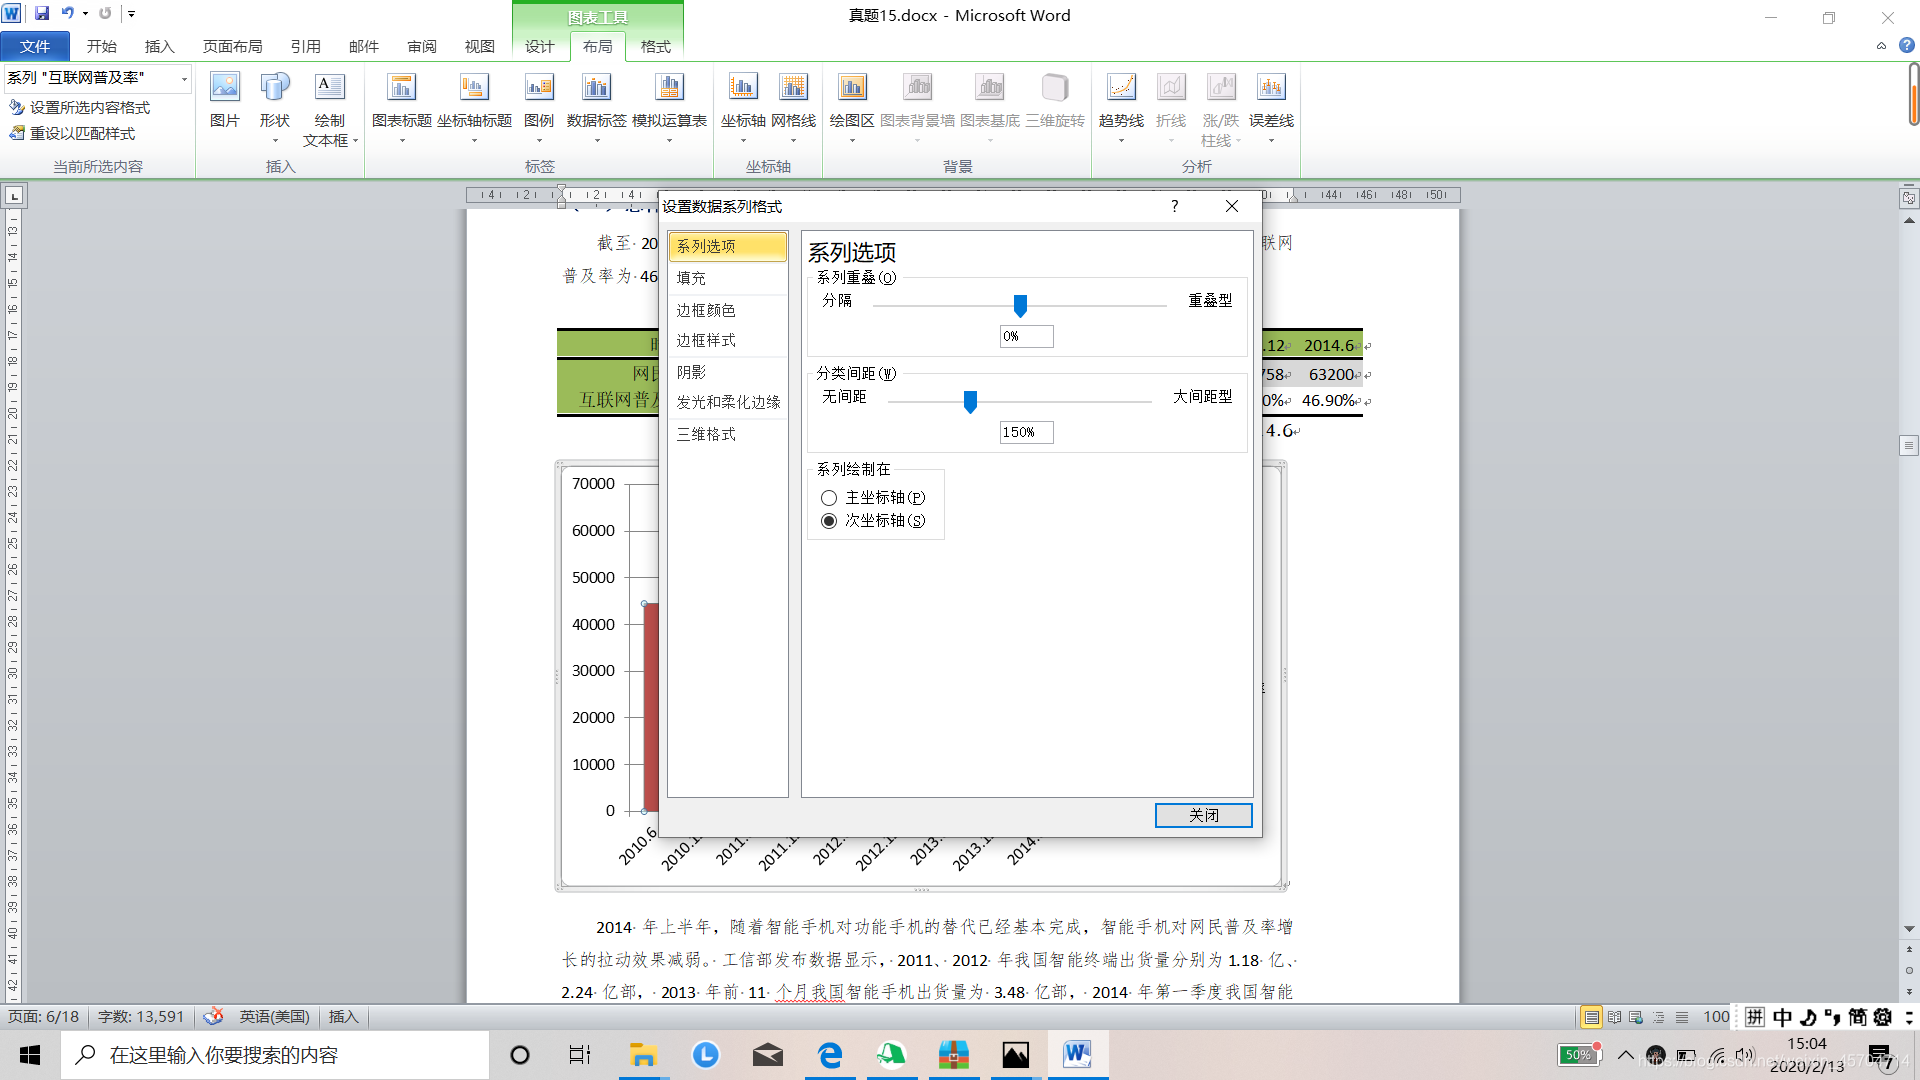Screen dimensions: 1920x1080
Task: Select the 次坐标轴 radio button
Action: [x=829, y=521]
